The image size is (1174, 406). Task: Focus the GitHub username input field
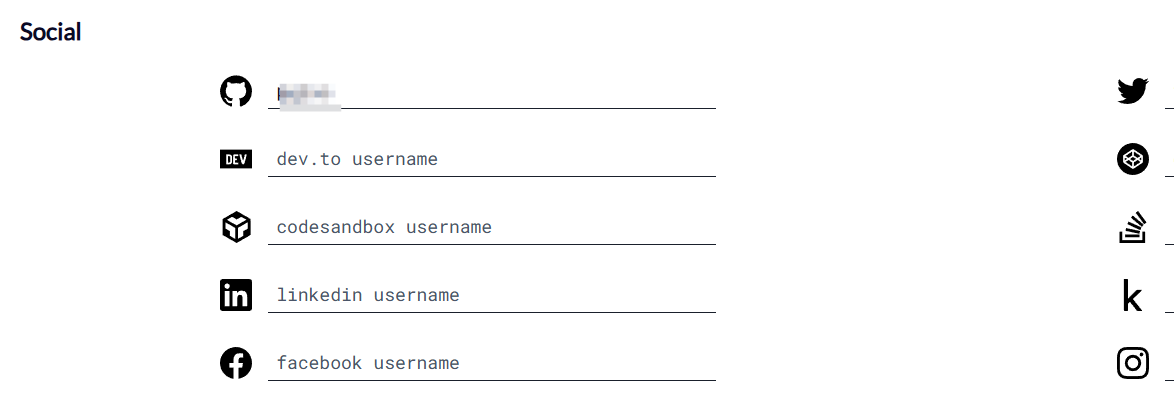point(492,94)
